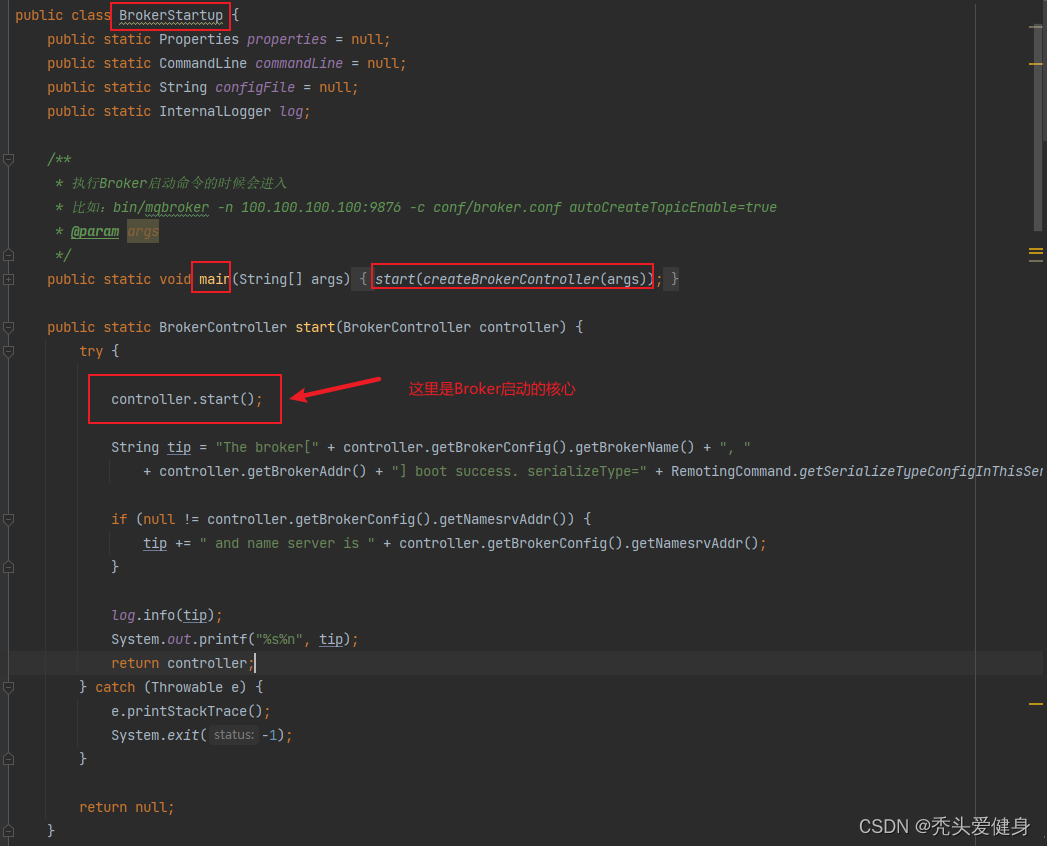
Task: Click the "String[] args" parameter of main
Action: coord(290,279)
